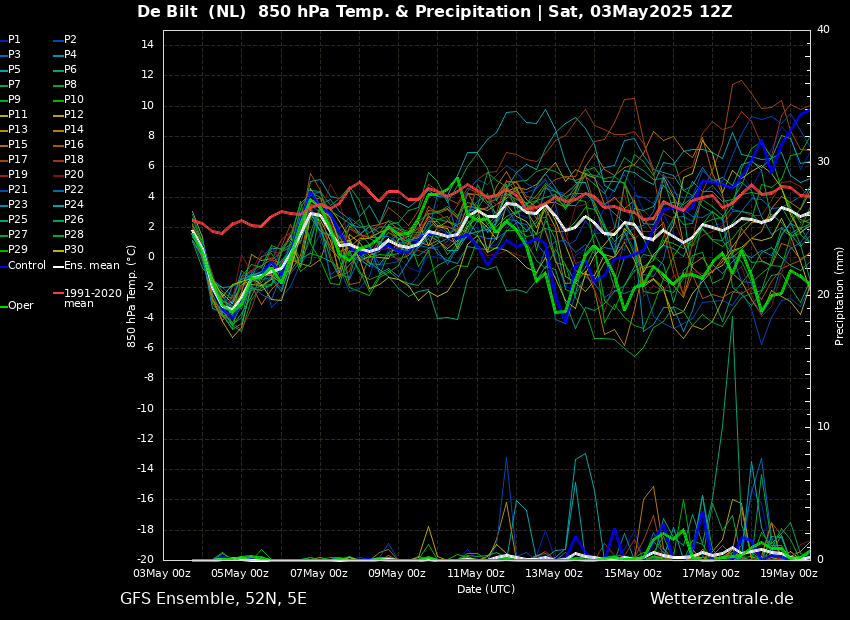Click the Date (UTC) axis label
This screenshot has width=850, height=620.
coord(486,590)
